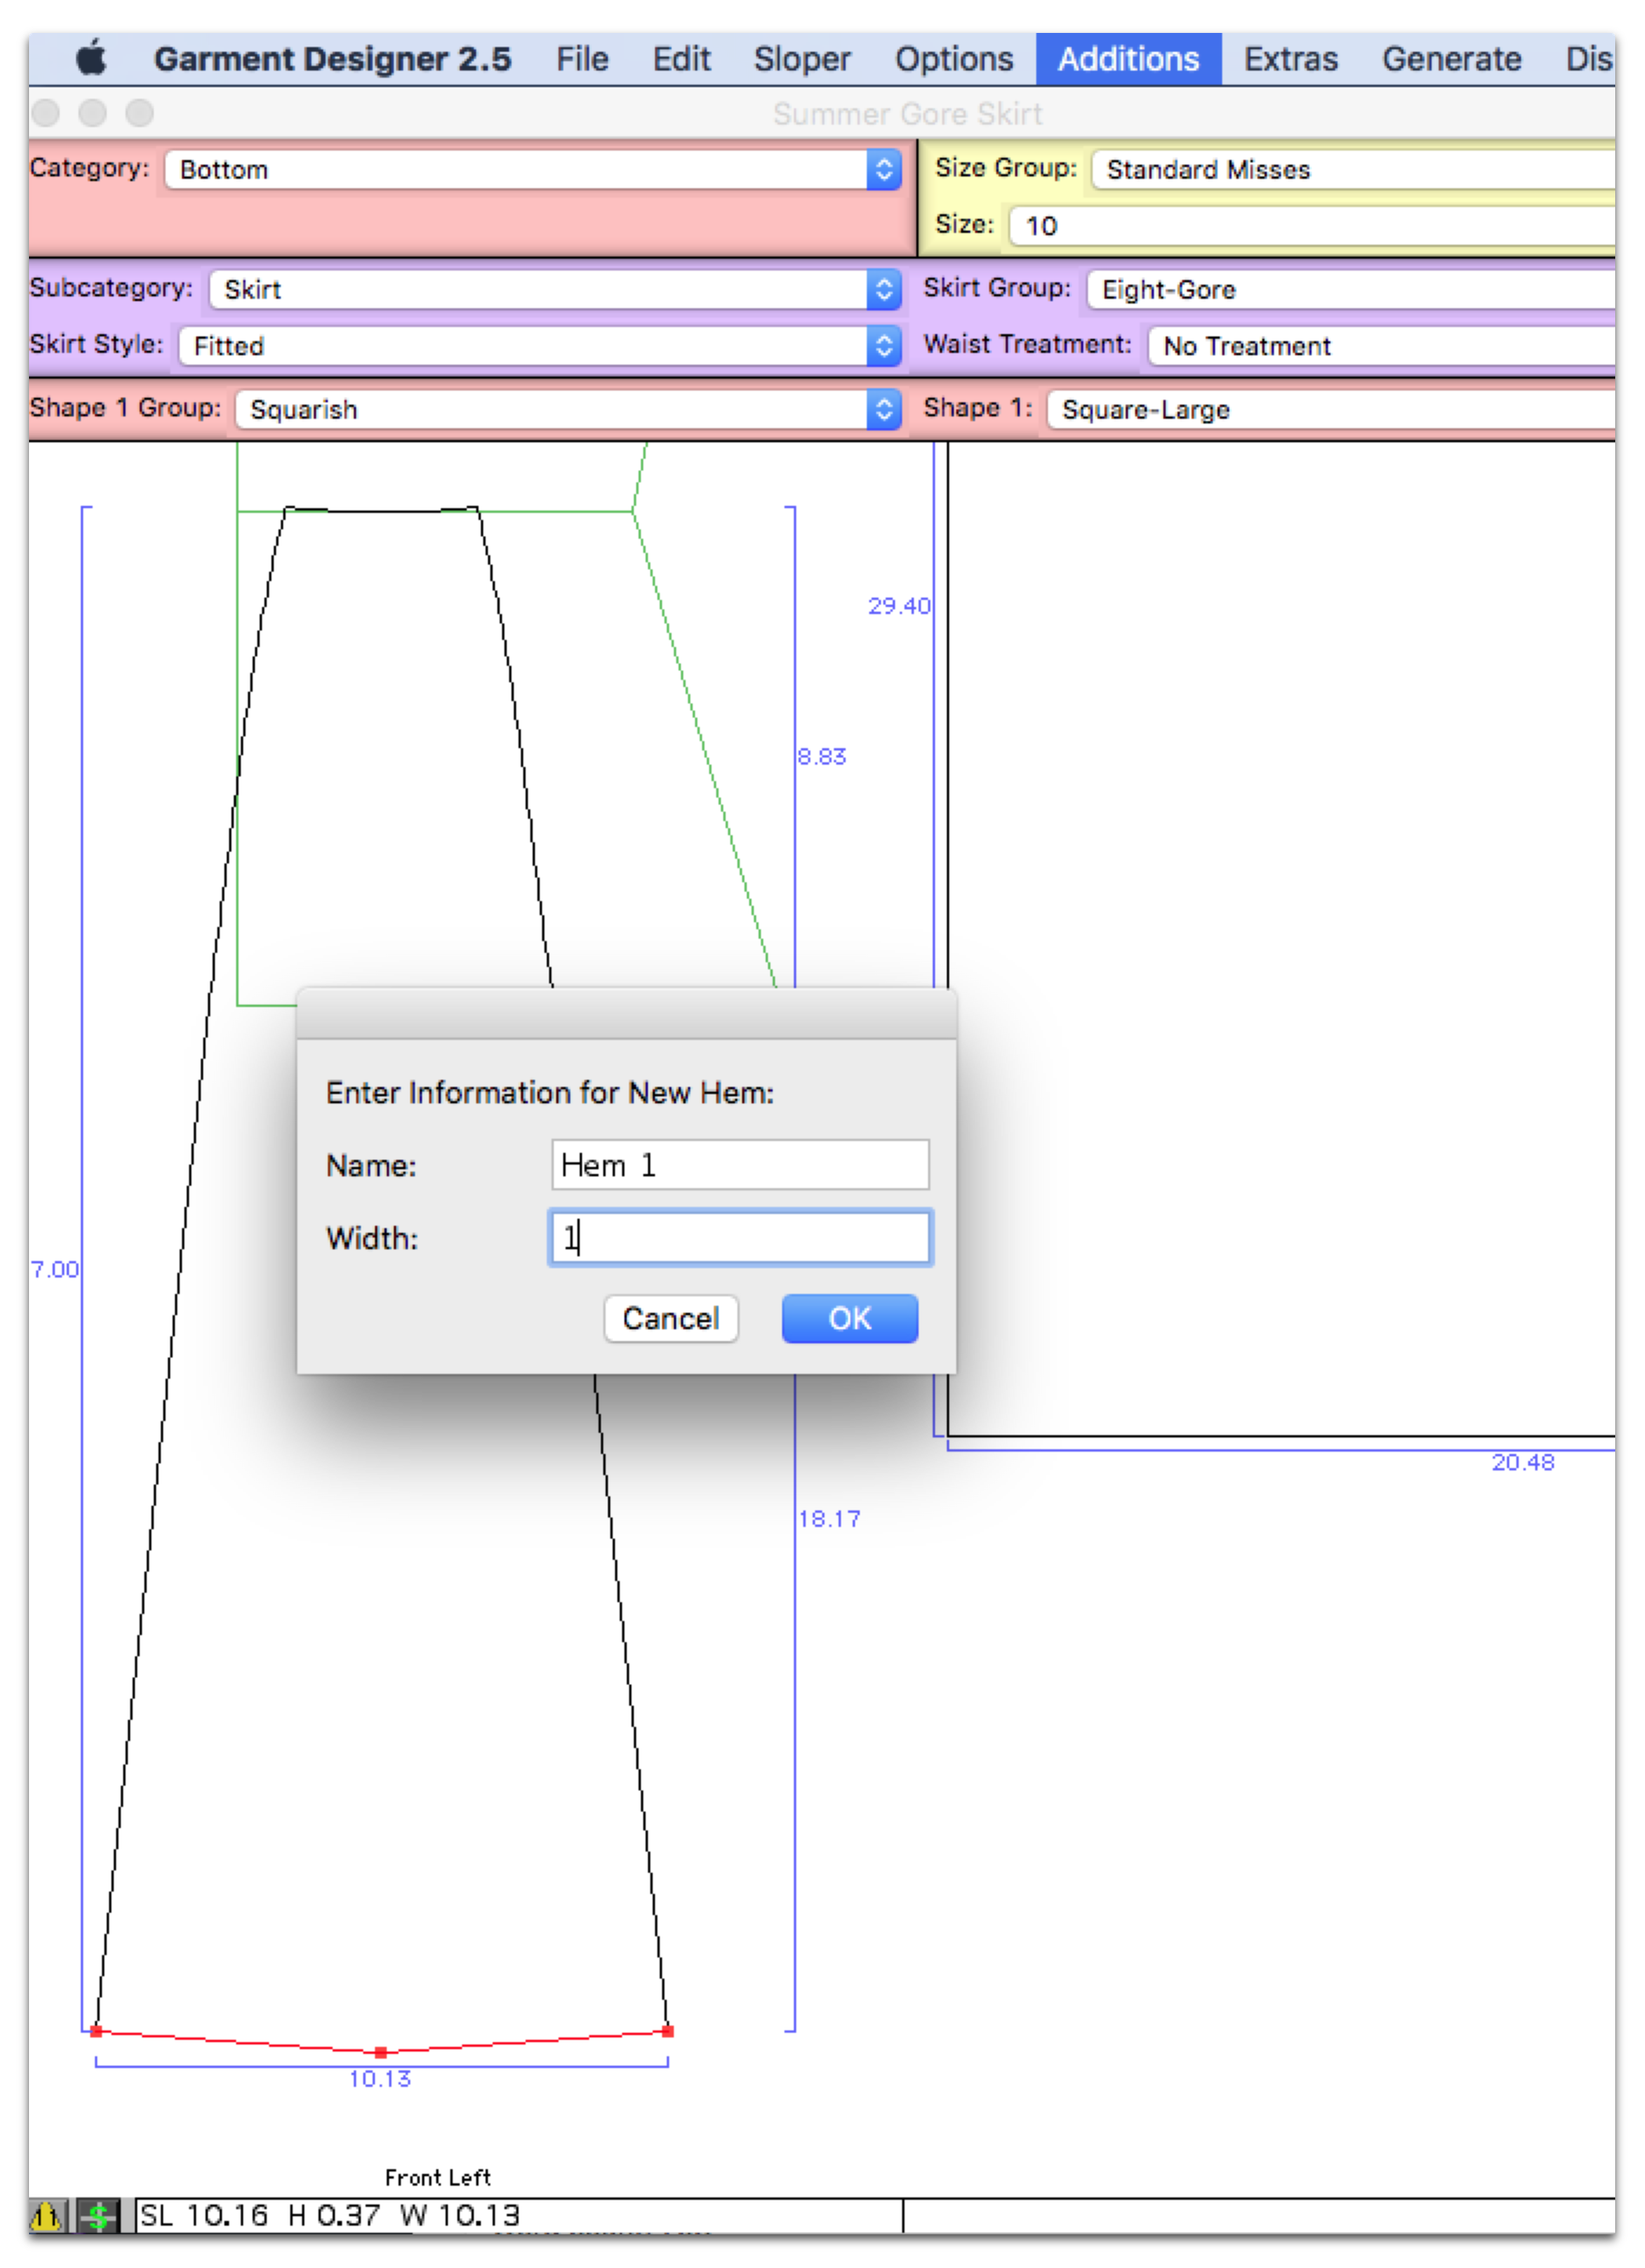
Task: Open the Category dropdown showing Bottom
Action: pyautogui.click(x=533, y=170)
